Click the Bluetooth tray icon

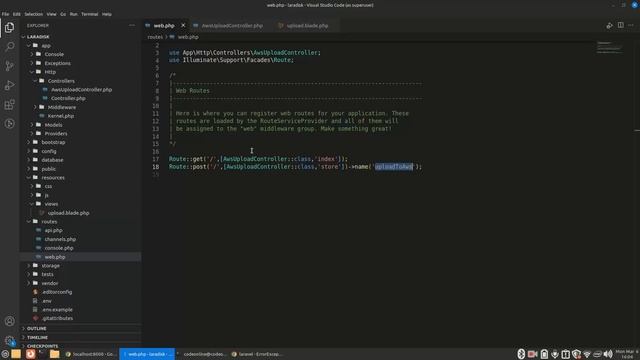click(521, 354)
